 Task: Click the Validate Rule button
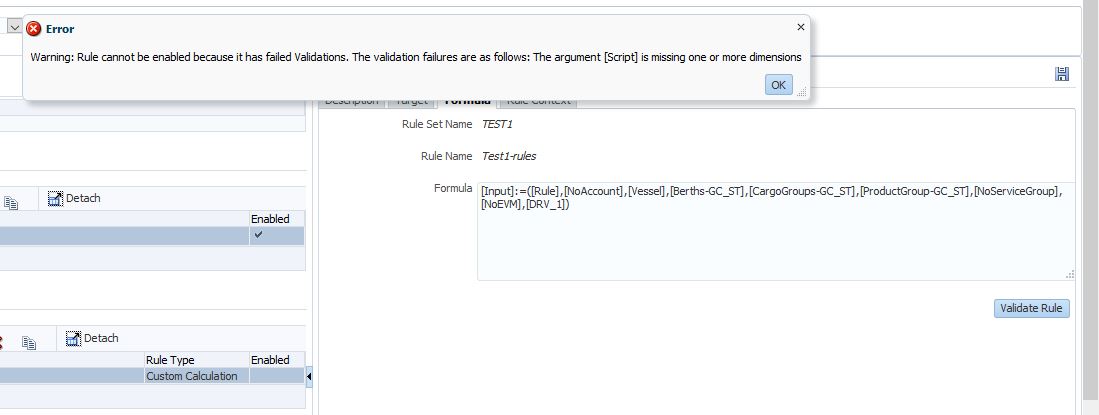(1032, 308)
